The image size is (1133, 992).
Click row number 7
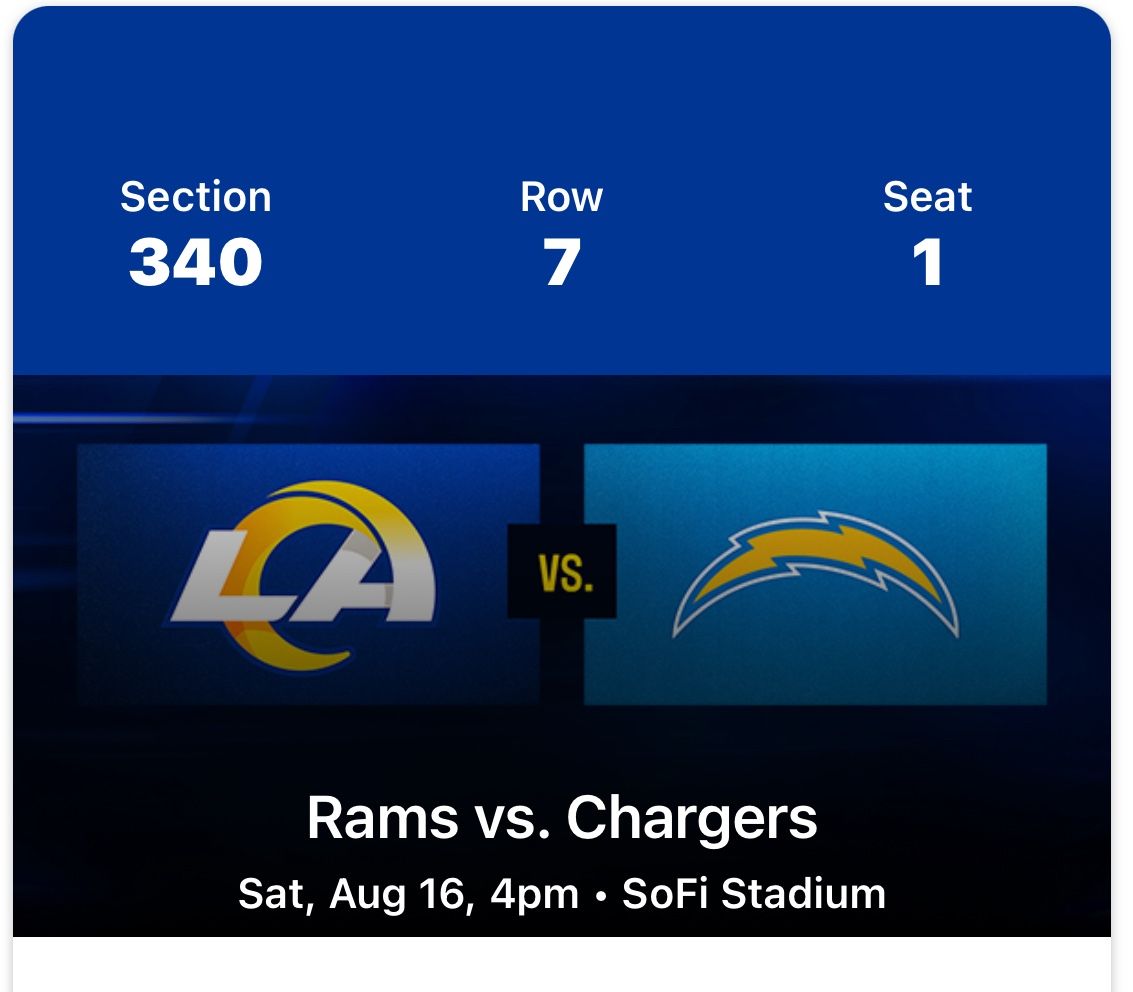pyautogui.click(x=562, y=262)
